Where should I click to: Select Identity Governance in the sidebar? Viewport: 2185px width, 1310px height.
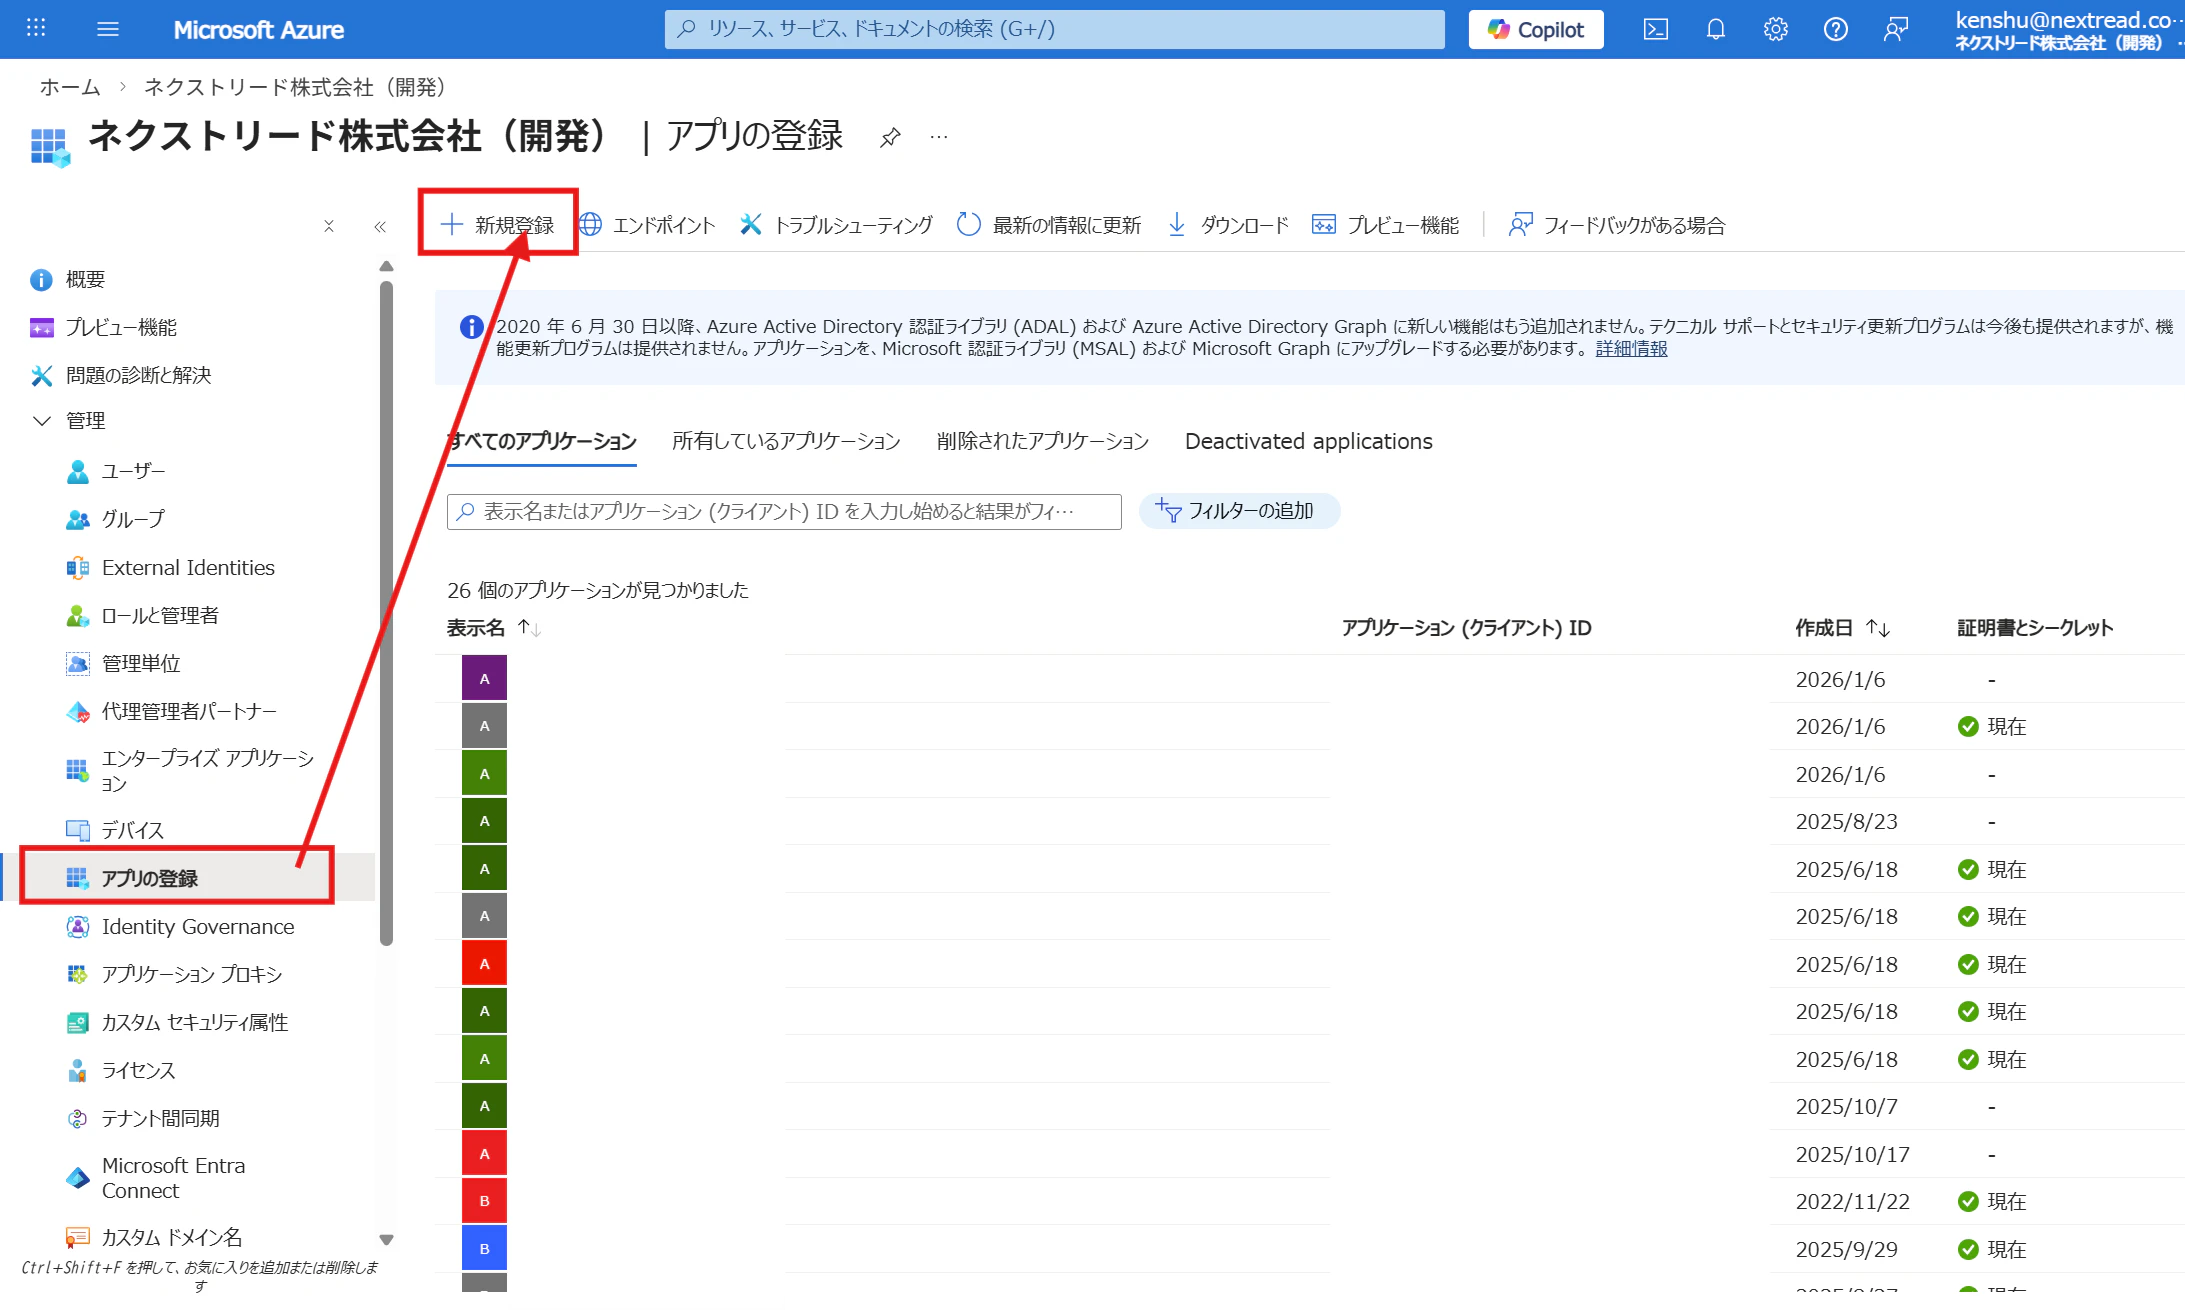197,926
